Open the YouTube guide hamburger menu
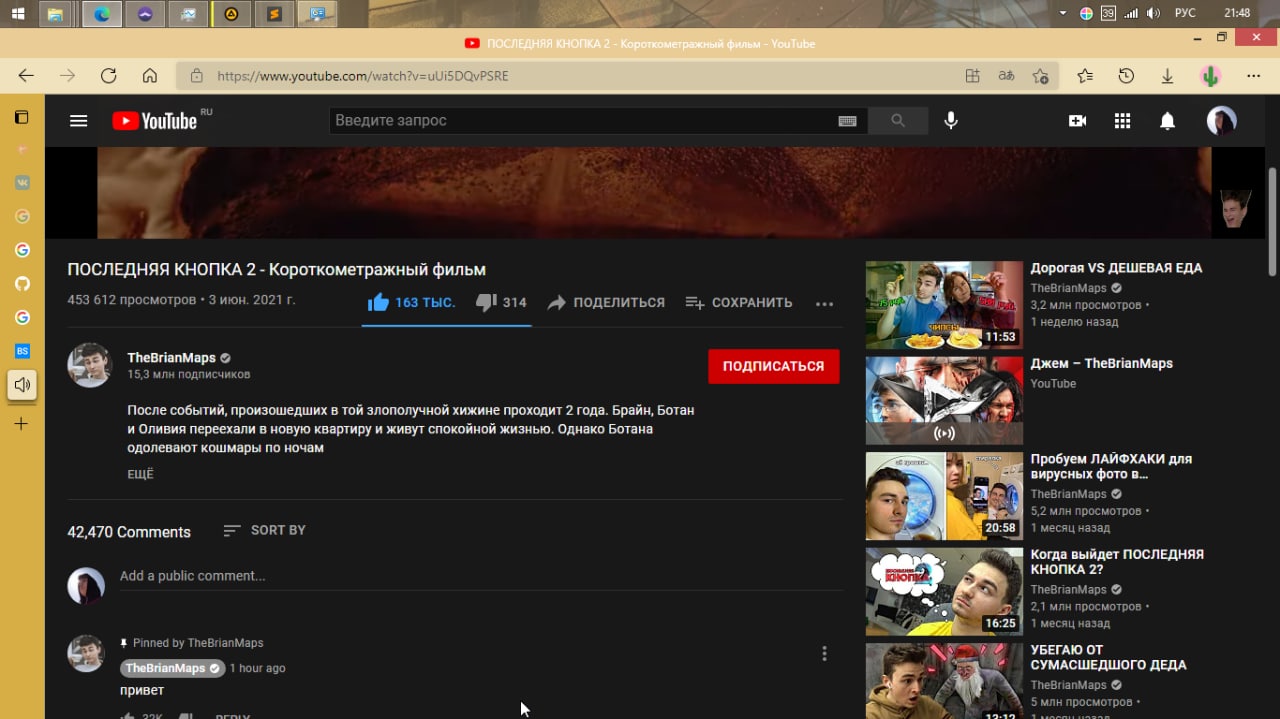Screen dimensions: 1280x719 (x=79, y=121)
